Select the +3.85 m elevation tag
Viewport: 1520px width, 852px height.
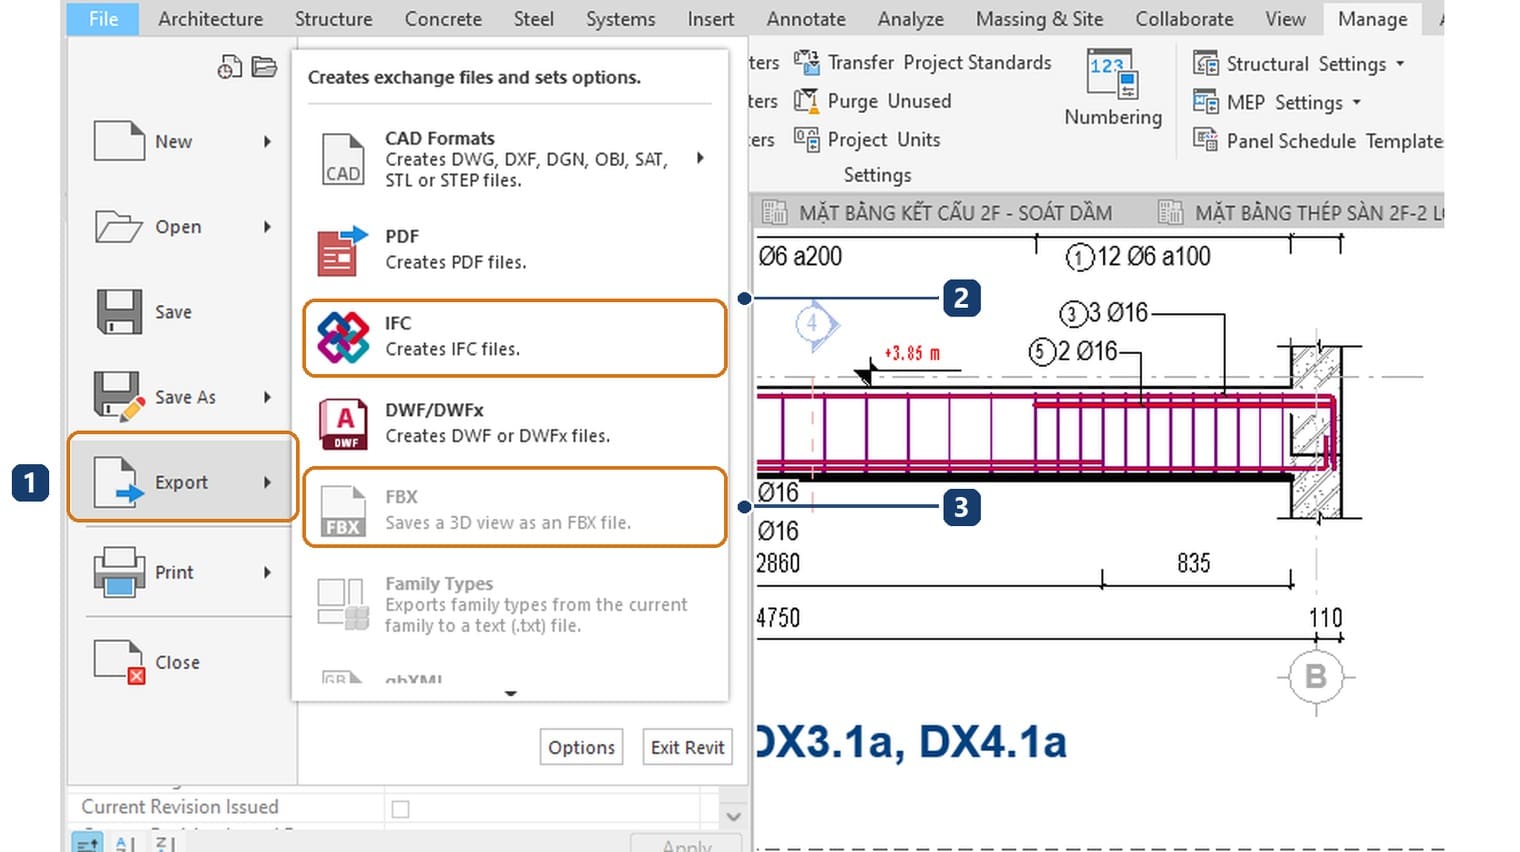[912, 353]
